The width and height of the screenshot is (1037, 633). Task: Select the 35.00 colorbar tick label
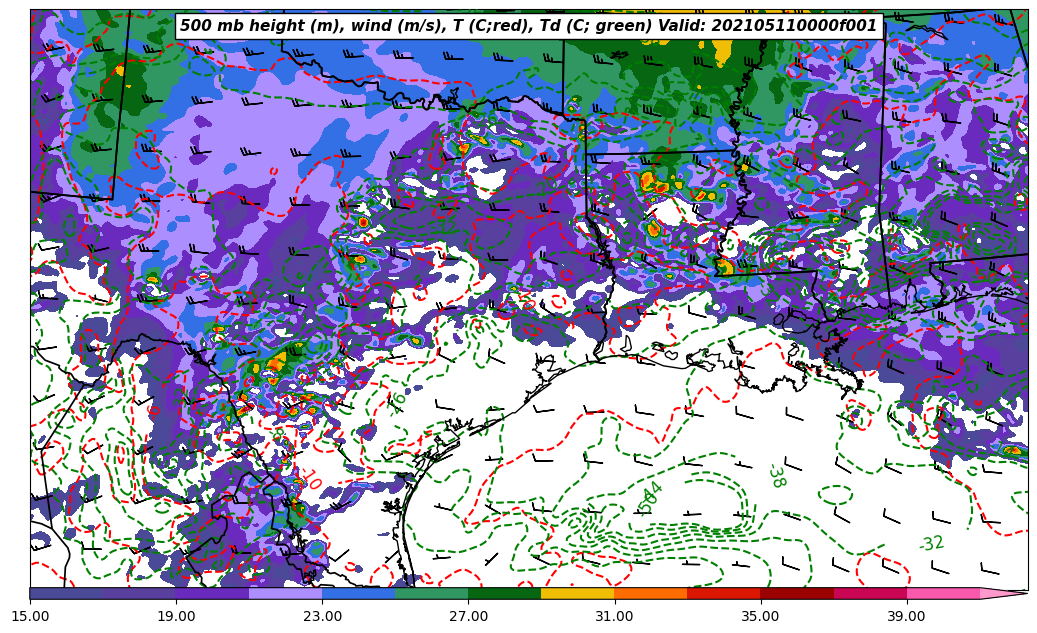pyautogui.click(x=760, y=616)
